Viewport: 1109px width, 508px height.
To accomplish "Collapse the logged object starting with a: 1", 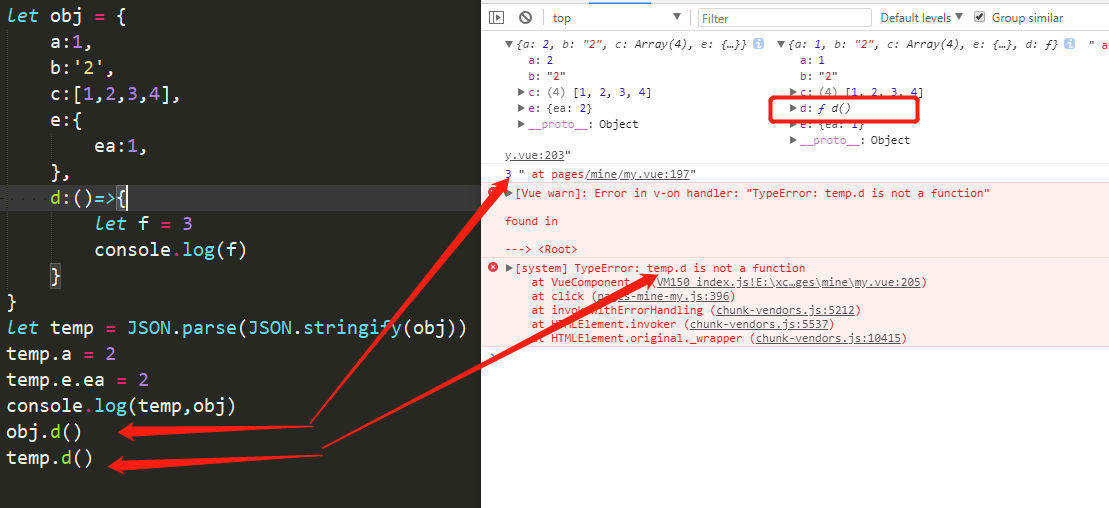I will 781,44.
